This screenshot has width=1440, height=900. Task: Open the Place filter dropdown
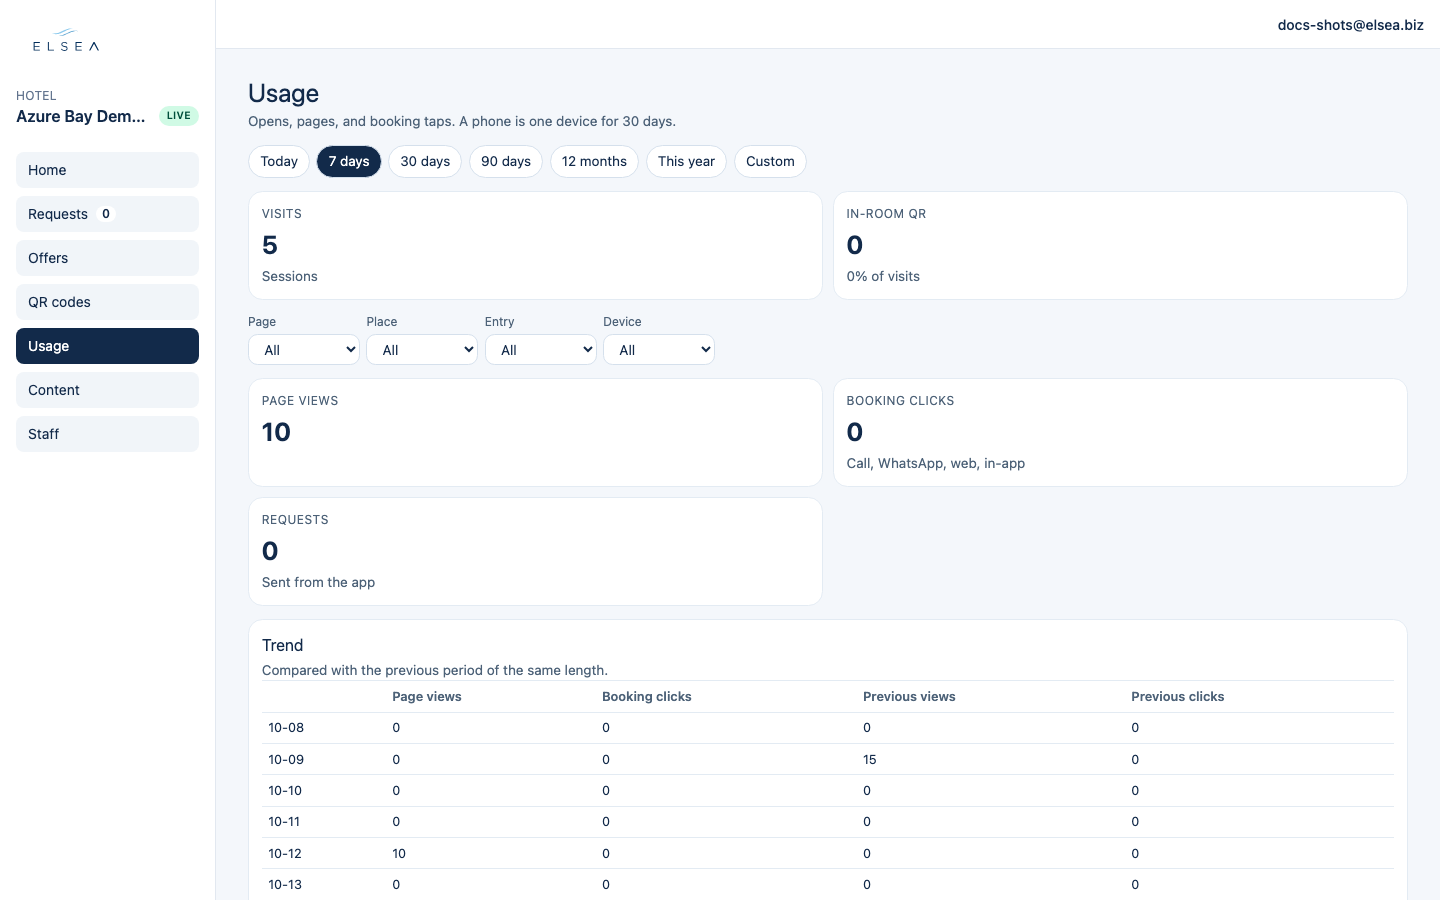pyautogui.click(x=422, y=350)
